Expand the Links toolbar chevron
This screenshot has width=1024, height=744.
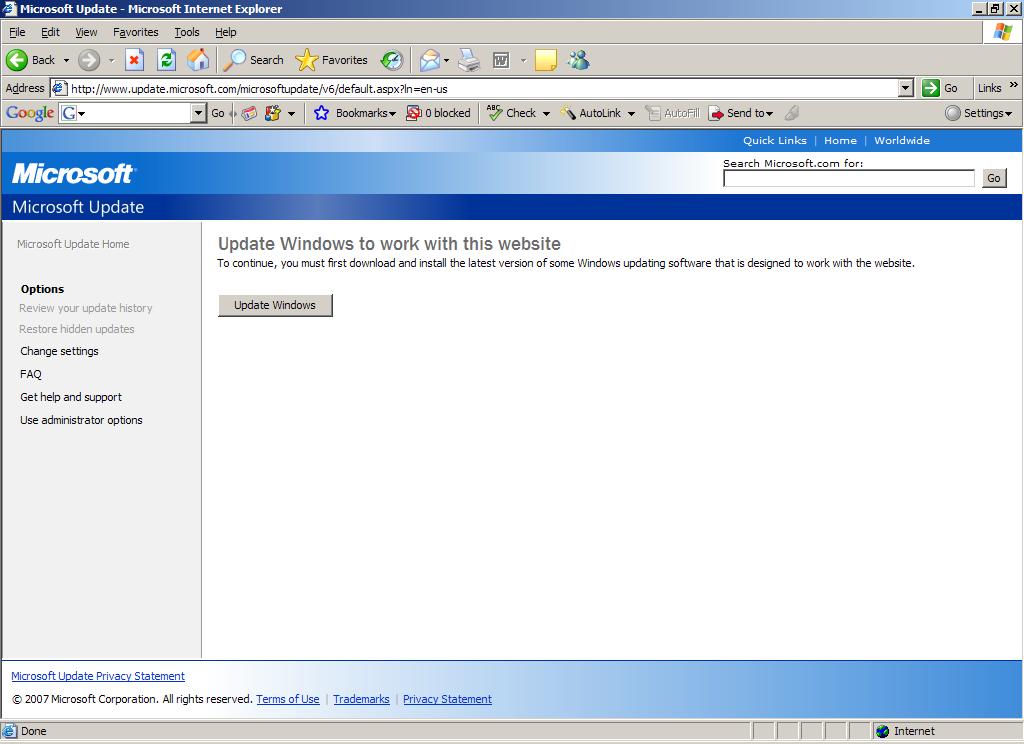pyautogui.click(x=1014, y=85)
